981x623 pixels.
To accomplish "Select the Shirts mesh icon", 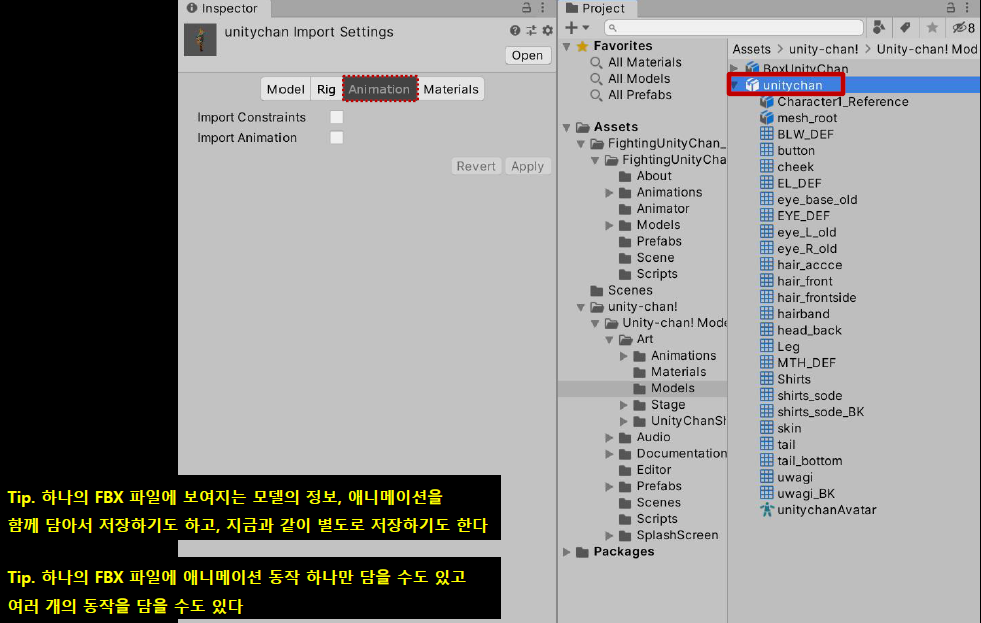I will coord(767,378).
